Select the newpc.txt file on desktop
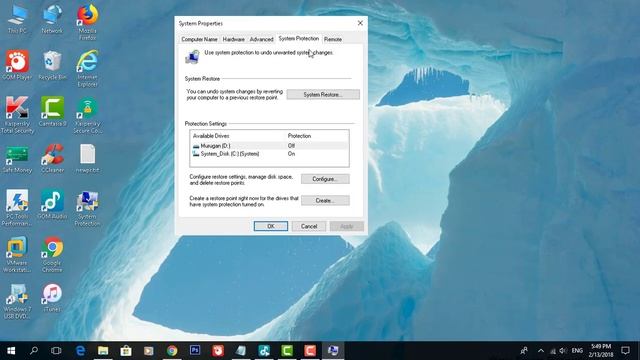640x360 pixels. [x=87, y=158]
